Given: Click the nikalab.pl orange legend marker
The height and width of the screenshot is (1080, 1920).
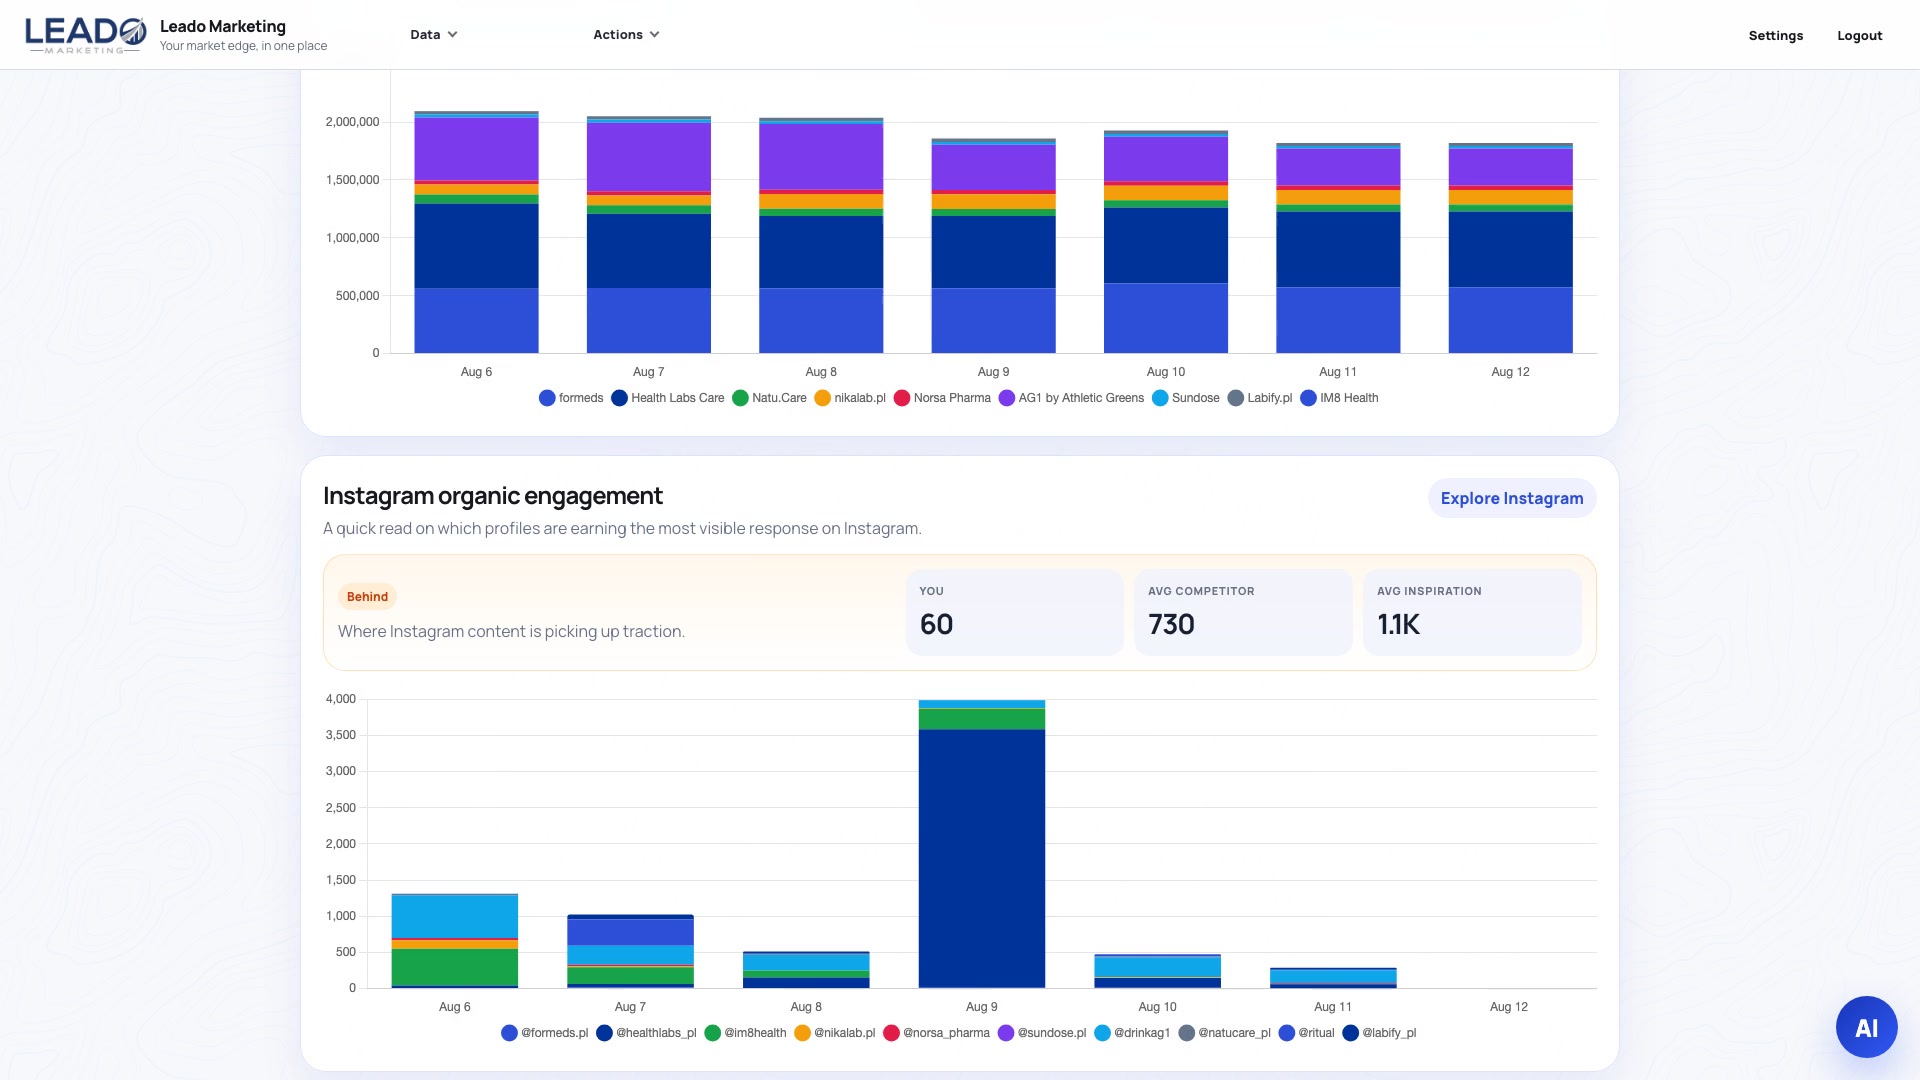Looking at the screenshot, I should (822, 398).
